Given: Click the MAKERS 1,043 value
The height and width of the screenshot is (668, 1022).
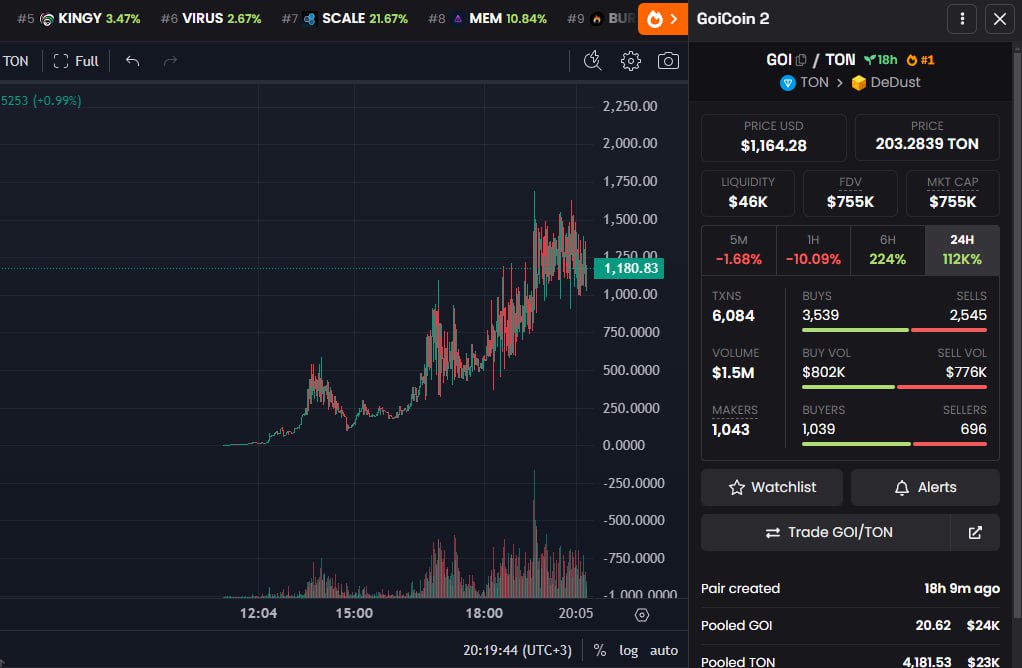Looking at the screenshot, I should click(x=731, y=430).
